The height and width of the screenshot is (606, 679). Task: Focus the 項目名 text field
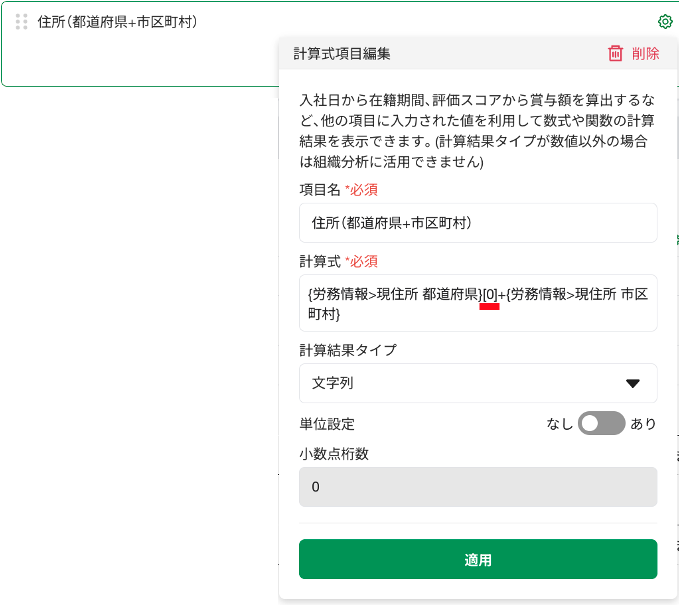coord(477,223)
